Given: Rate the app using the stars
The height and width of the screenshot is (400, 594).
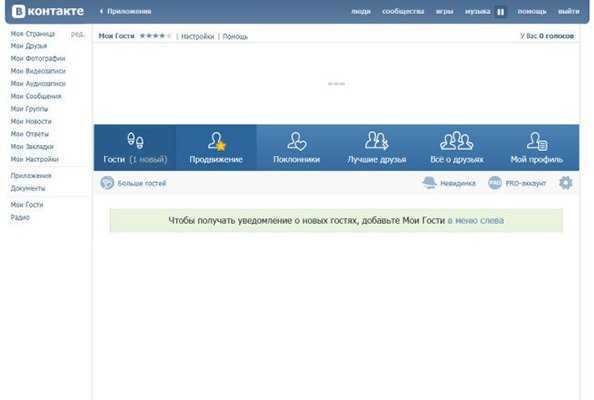Looking at the screenshot, I should pyautogui.click(x=155, y=36).
